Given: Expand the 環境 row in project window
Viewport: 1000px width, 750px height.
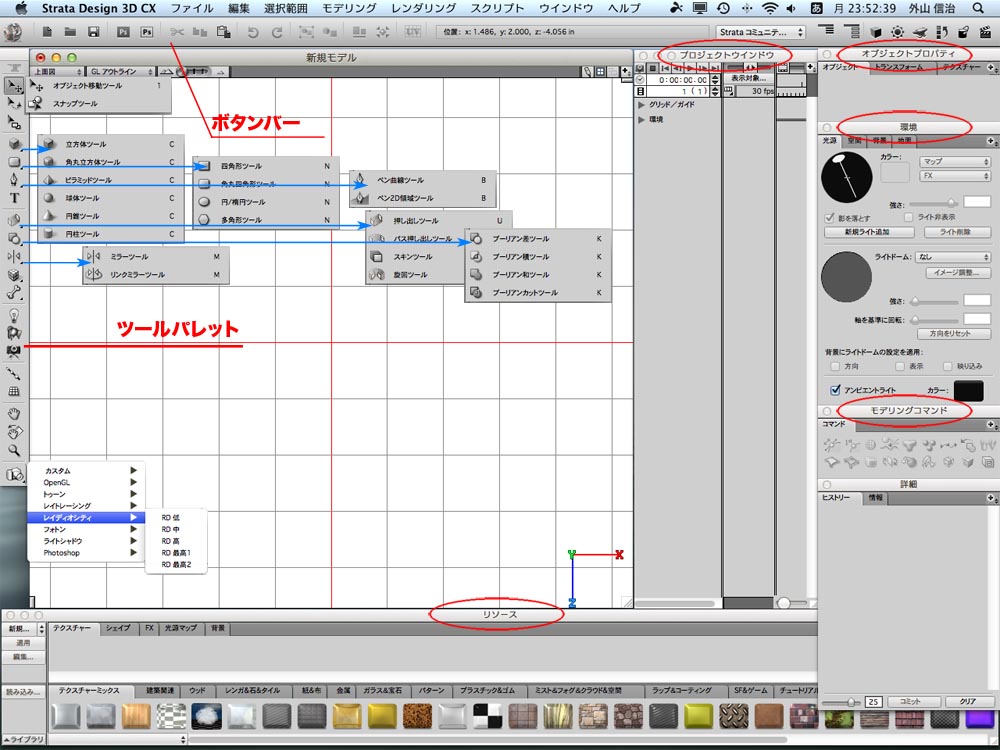Looking at the screenshot, I should [642, 119].
